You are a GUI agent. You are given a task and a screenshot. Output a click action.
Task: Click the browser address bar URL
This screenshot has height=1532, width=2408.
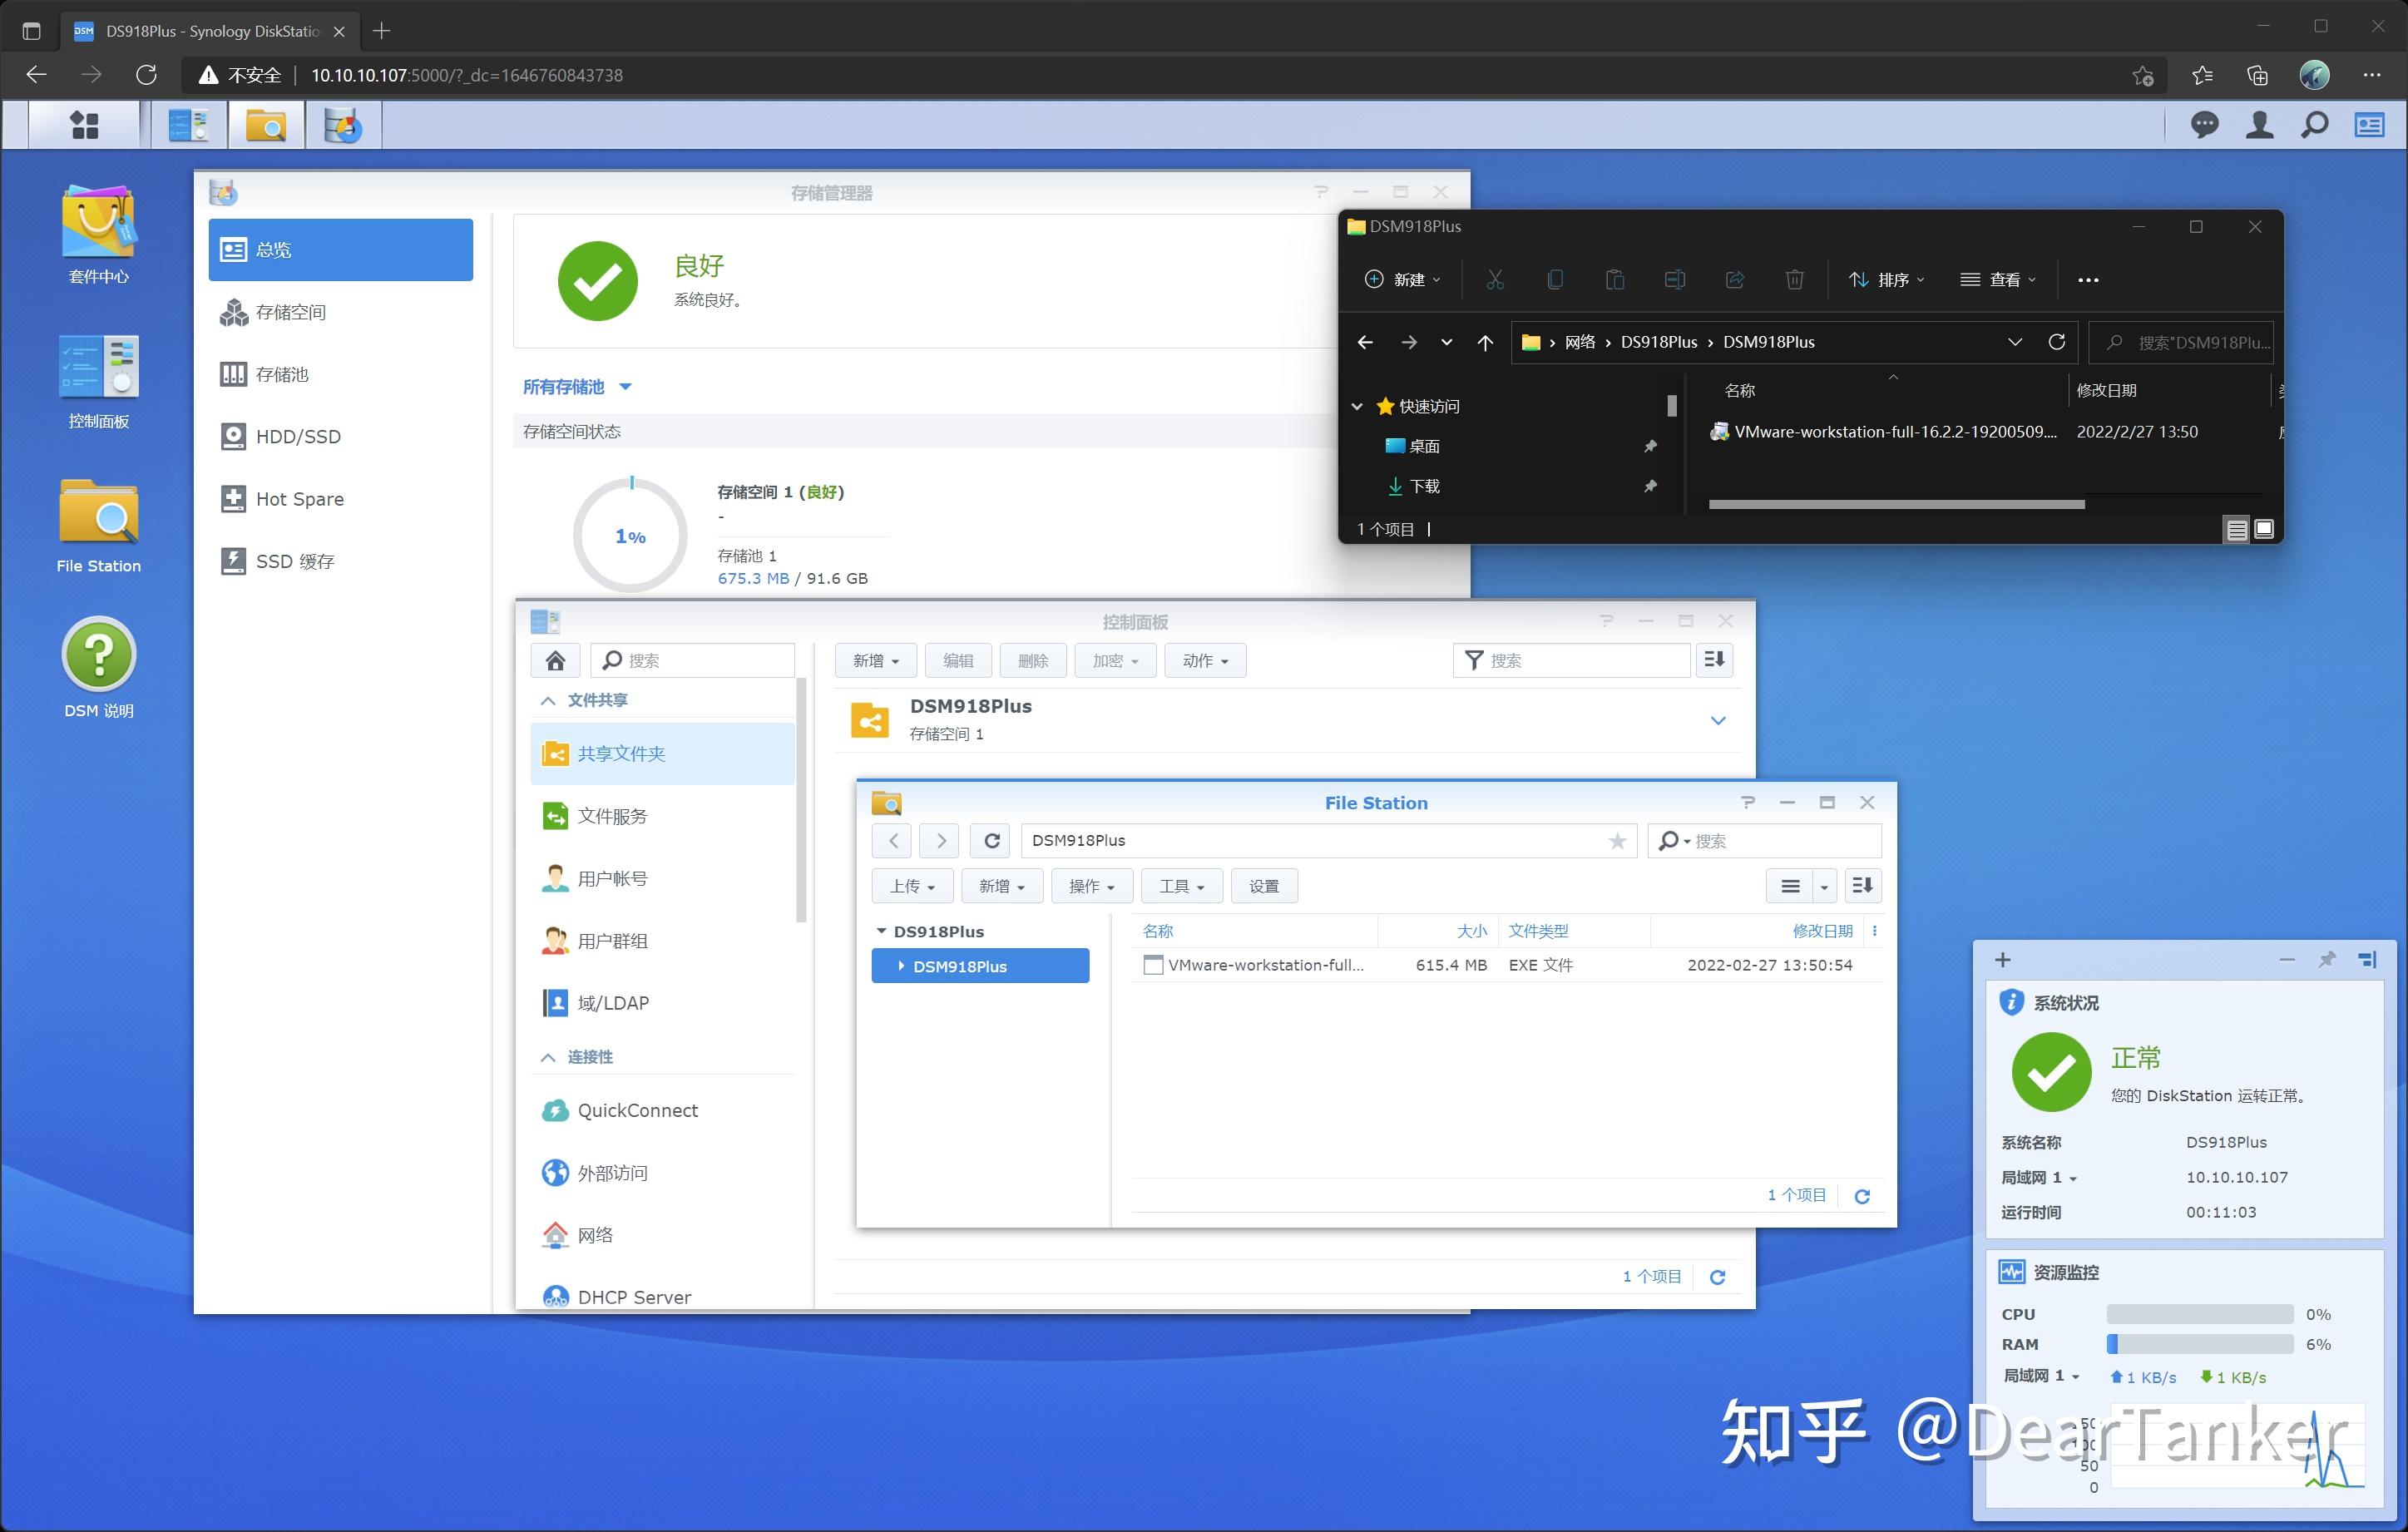[x=467, y=75]
